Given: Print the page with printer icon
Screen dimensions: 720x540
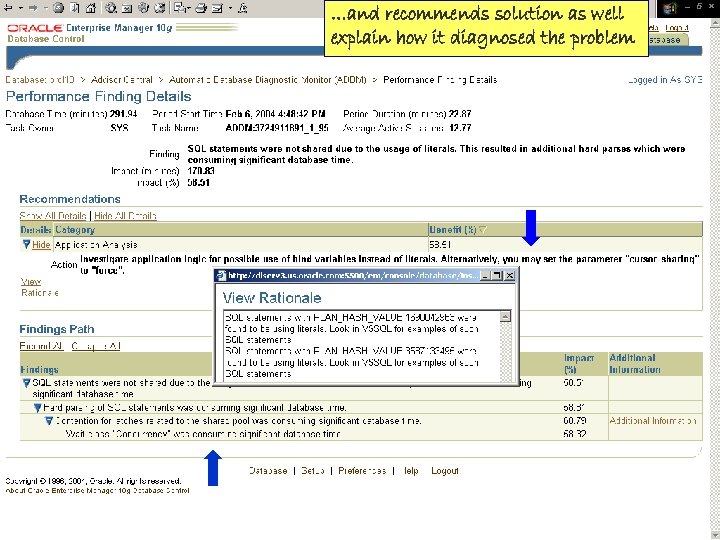Looking at the screenshot, I should 201,8.
